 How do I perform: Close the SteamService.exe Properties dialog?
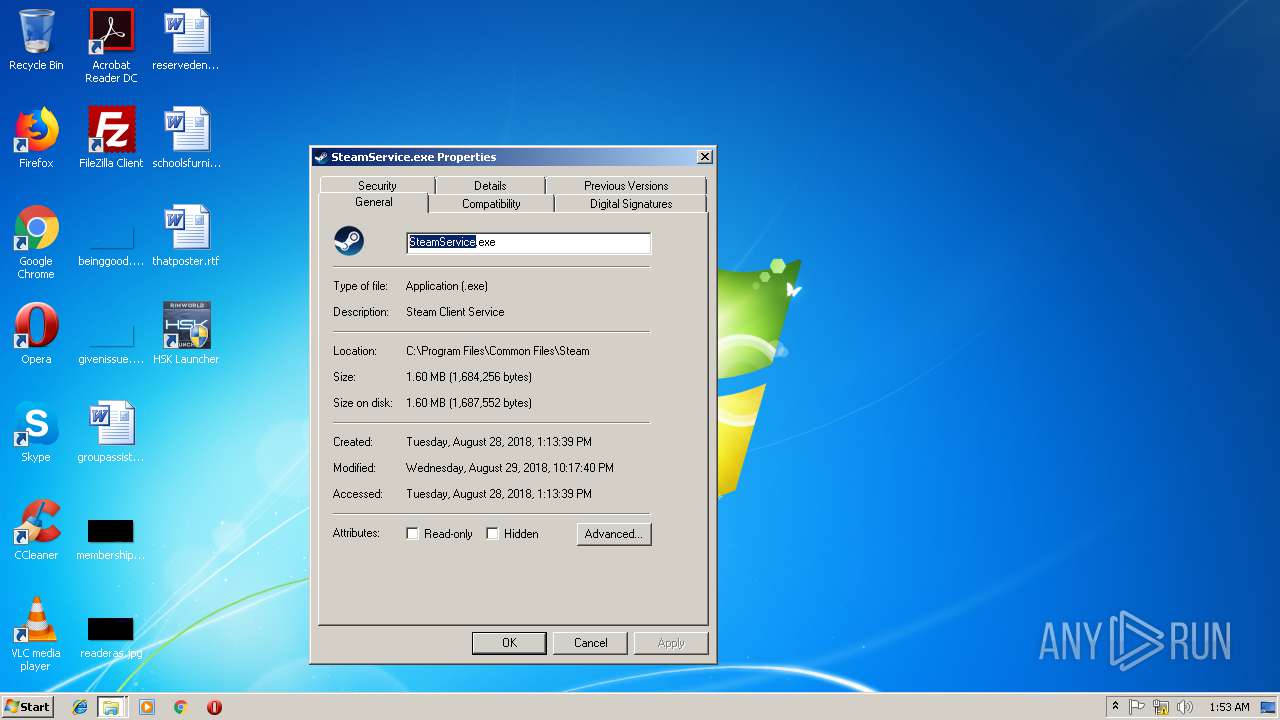[704, 157]
